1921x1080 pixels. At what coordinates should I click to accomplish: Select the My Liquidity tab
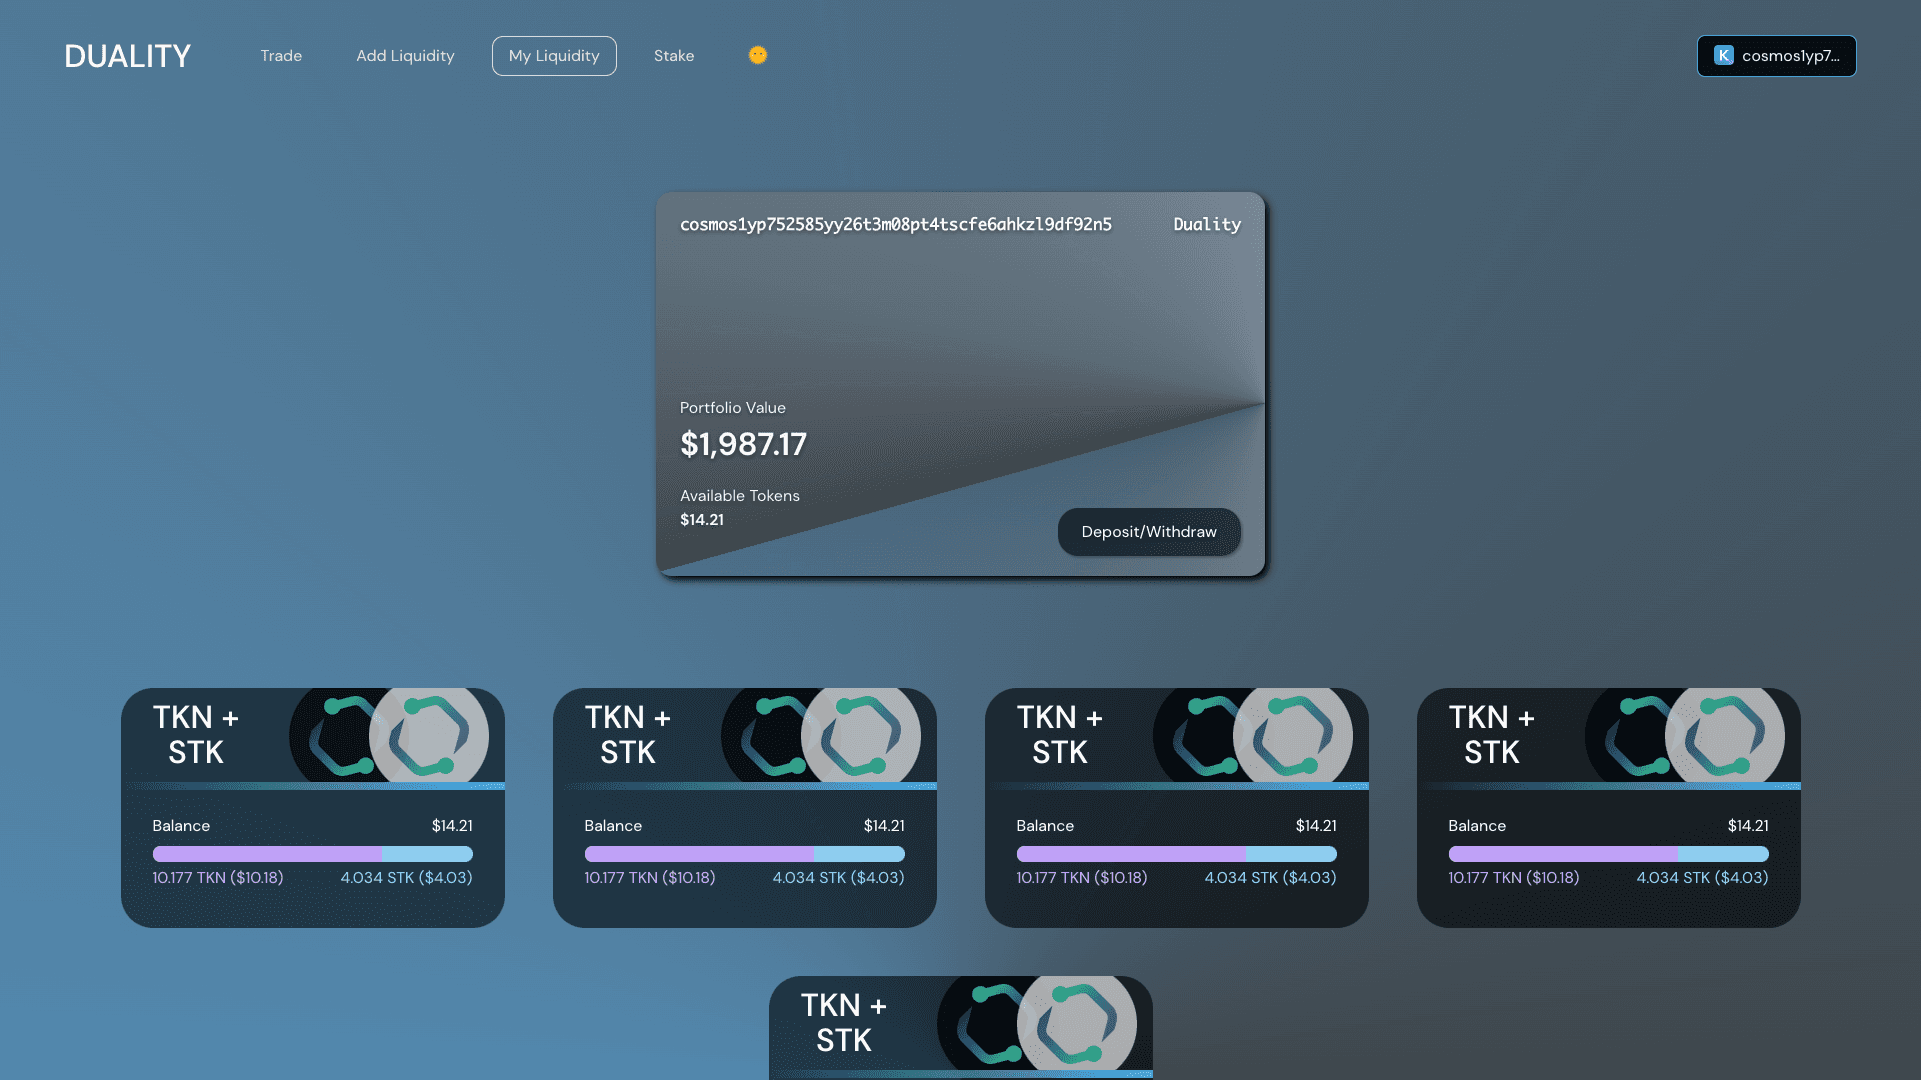coord(554,56)
